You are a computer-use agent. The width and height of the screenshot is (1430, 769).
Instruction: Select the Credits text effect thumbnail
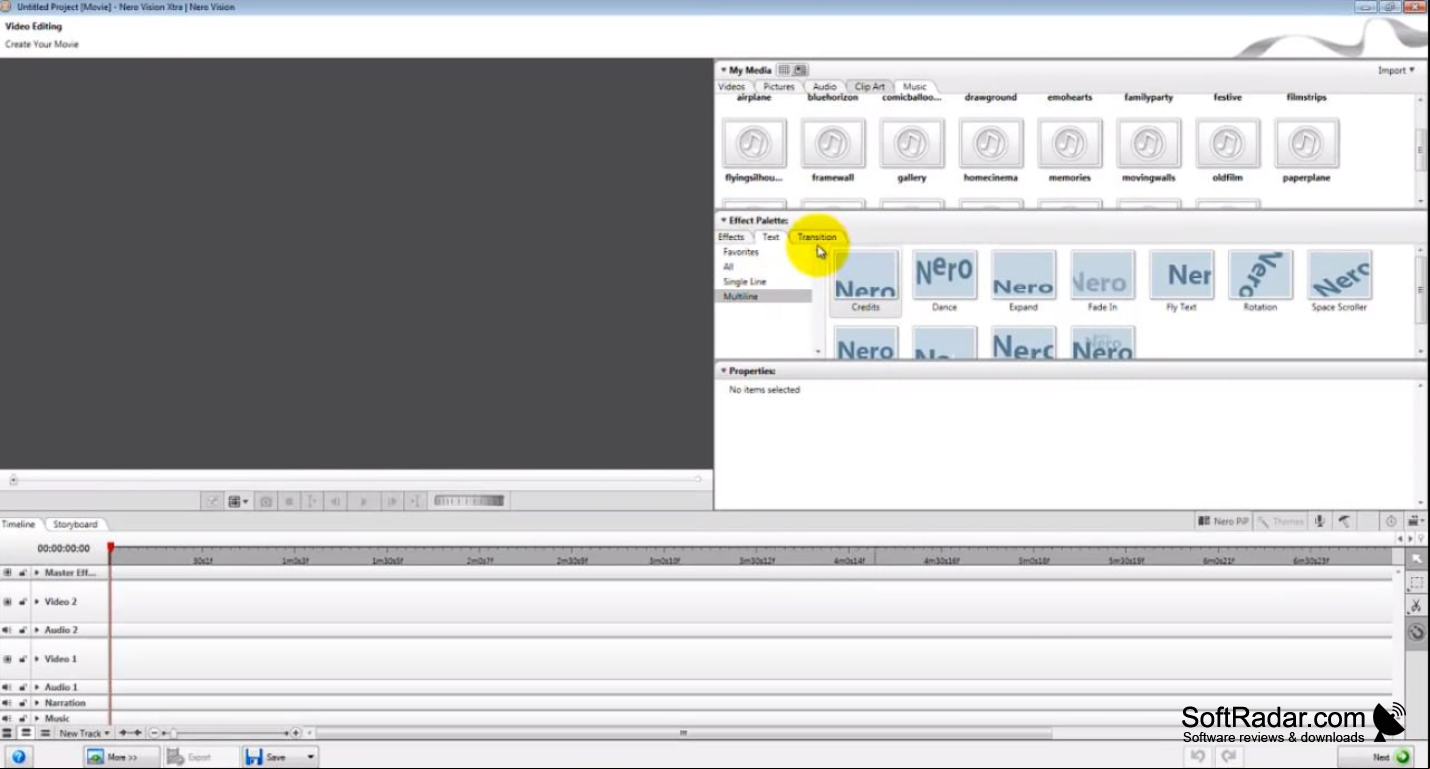click(x=865, y=282)
